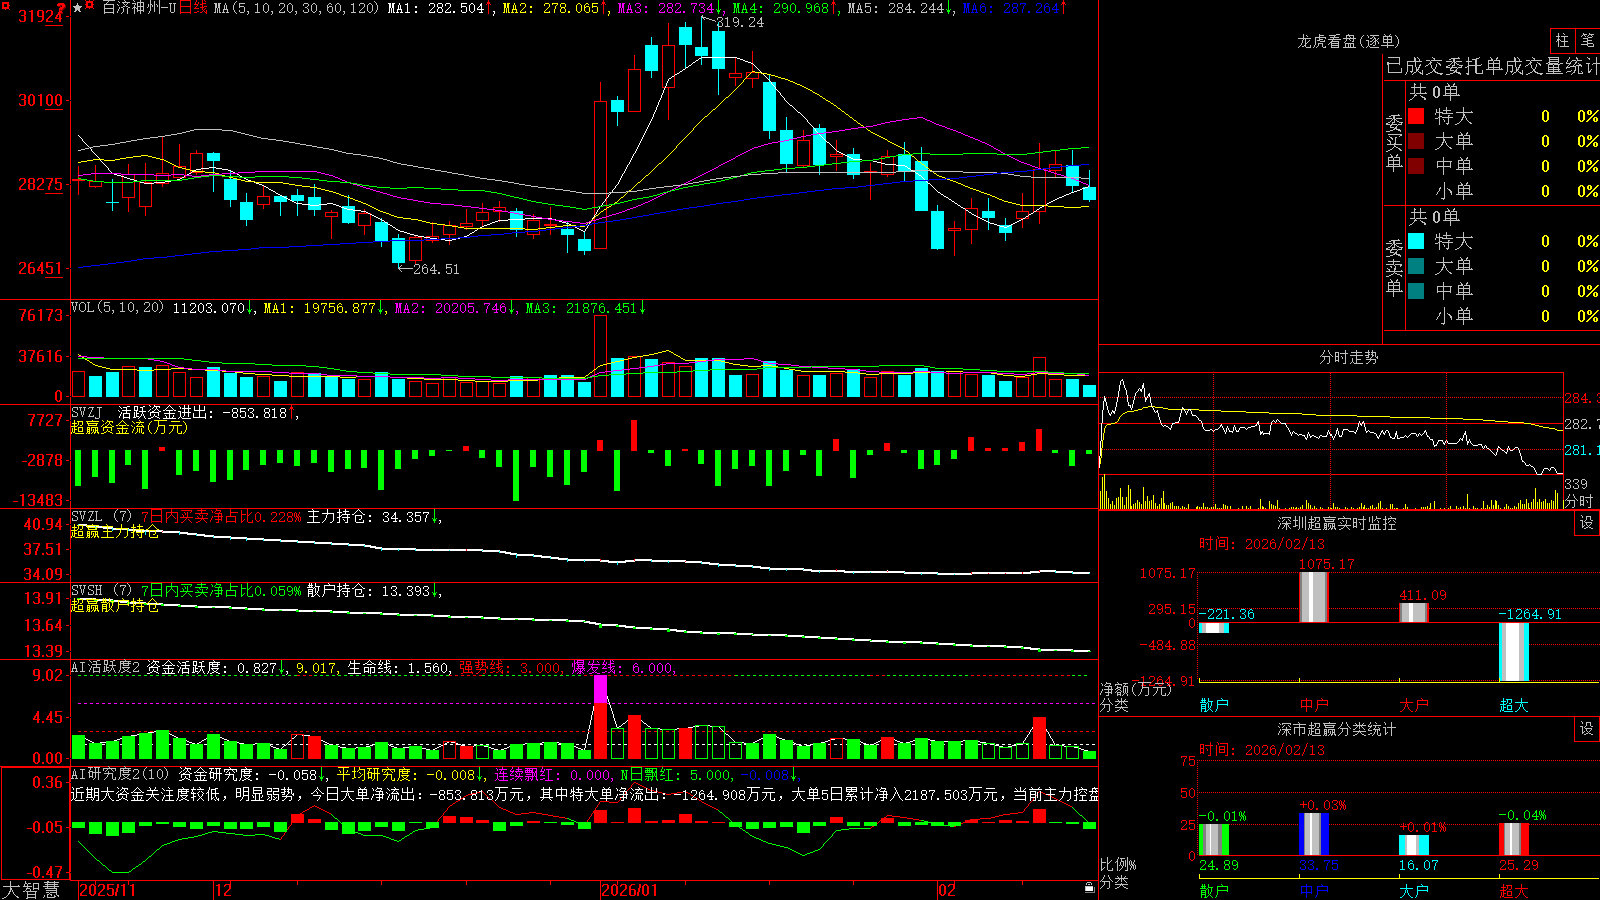
Task: Click the intraday 分时走势 price chart
Action: point(1331,424)
